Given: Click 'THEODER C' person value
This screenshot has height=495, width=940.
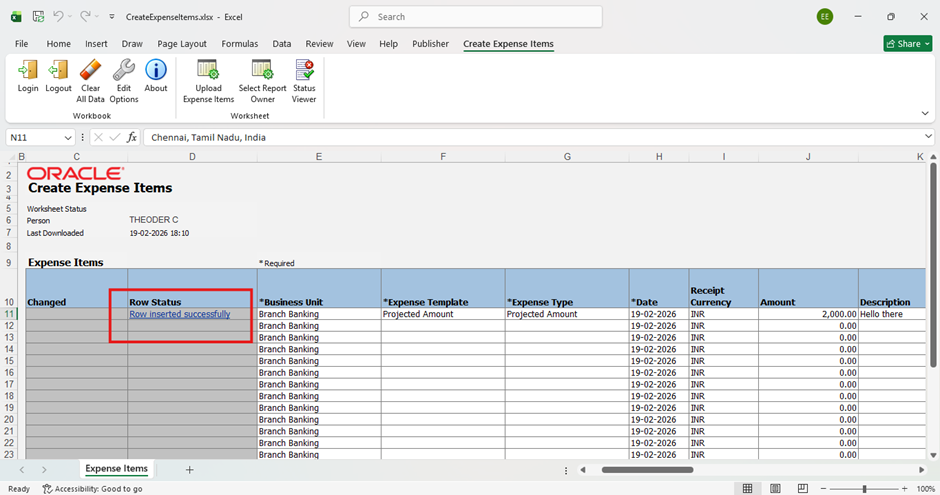Looking at the screenshot, I should pos(153,220).
